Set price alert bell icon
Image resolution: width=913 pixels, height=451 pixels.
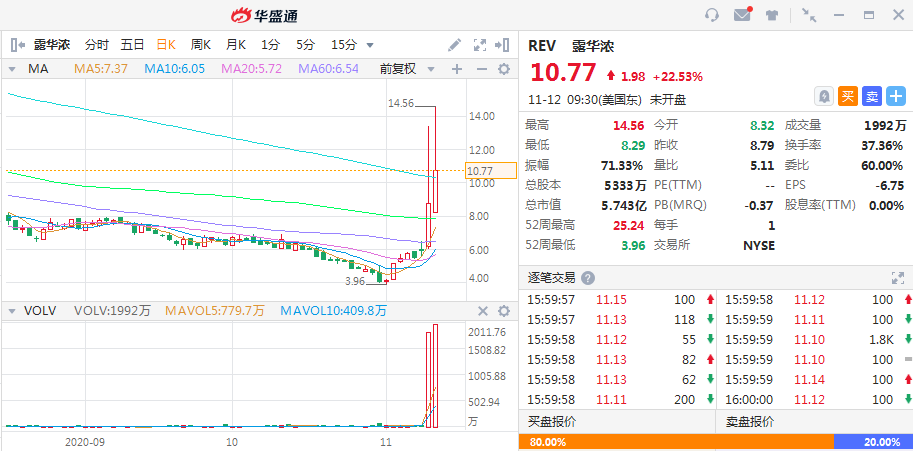[824, 97]
